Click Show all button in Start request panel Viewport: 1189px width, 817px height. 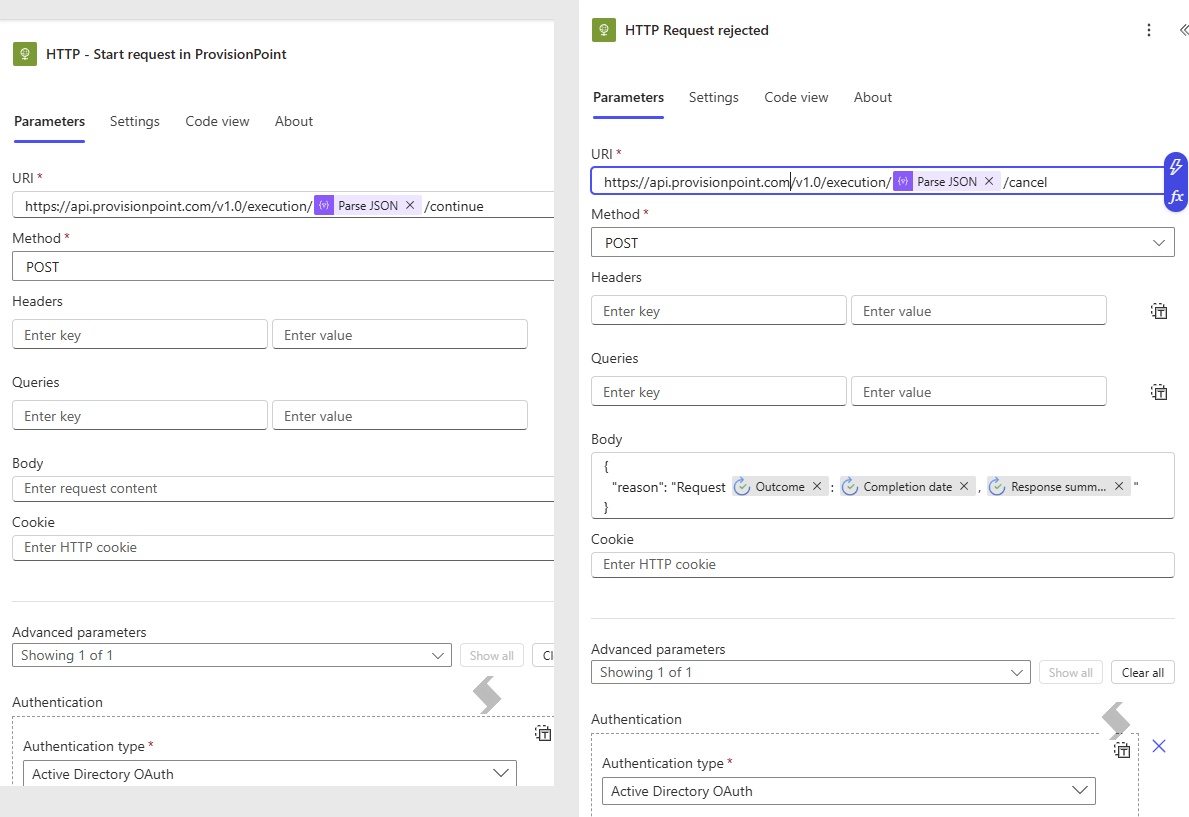491,655
